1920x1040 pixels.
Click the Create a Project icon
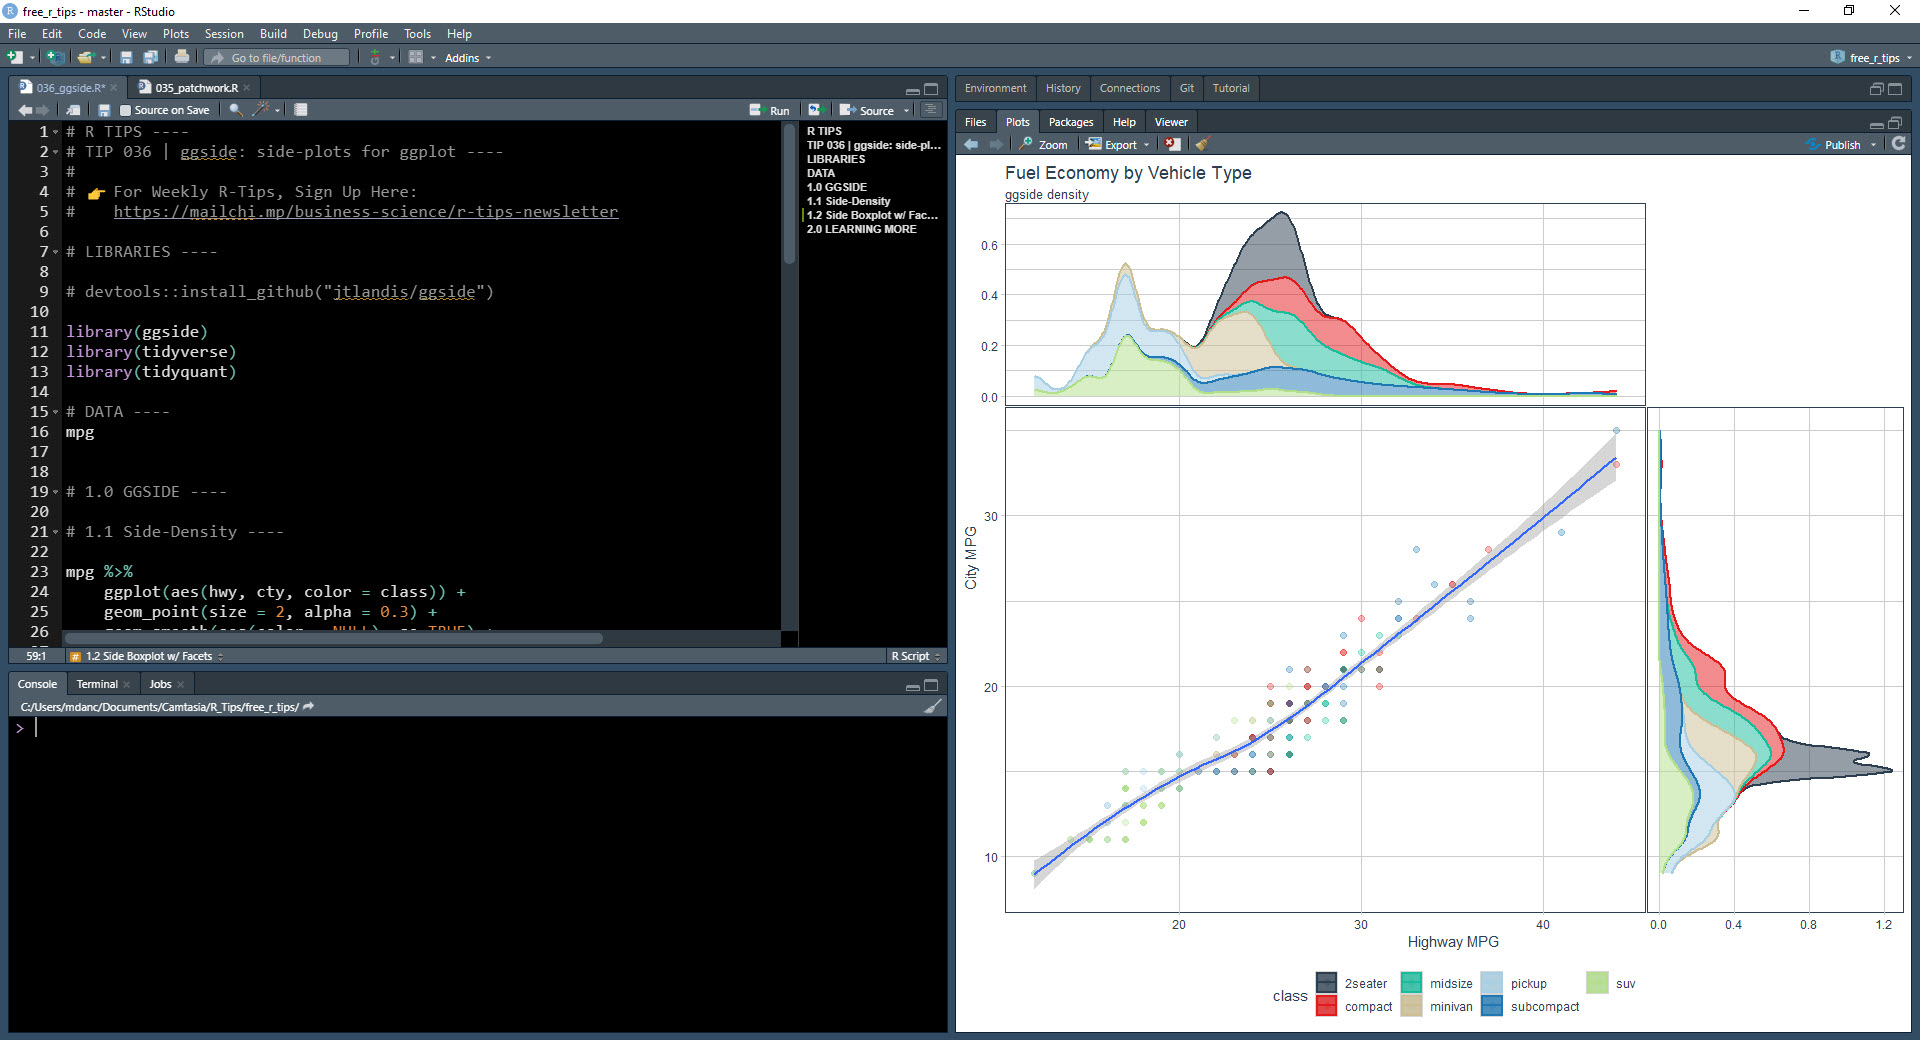pyautogui.click(x=56, y=57)
